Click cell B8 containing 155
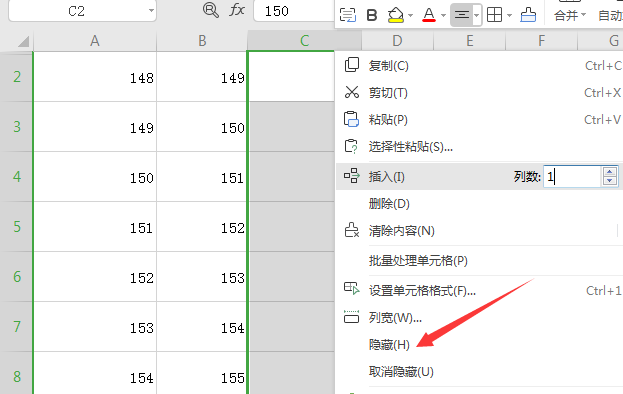 202,373
